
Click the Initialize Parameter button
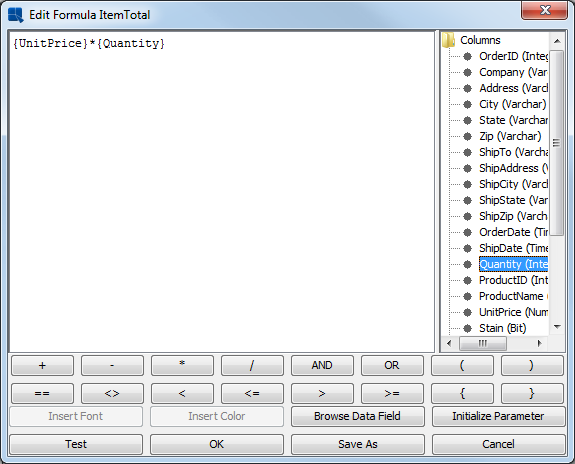(x=498, y=416)
